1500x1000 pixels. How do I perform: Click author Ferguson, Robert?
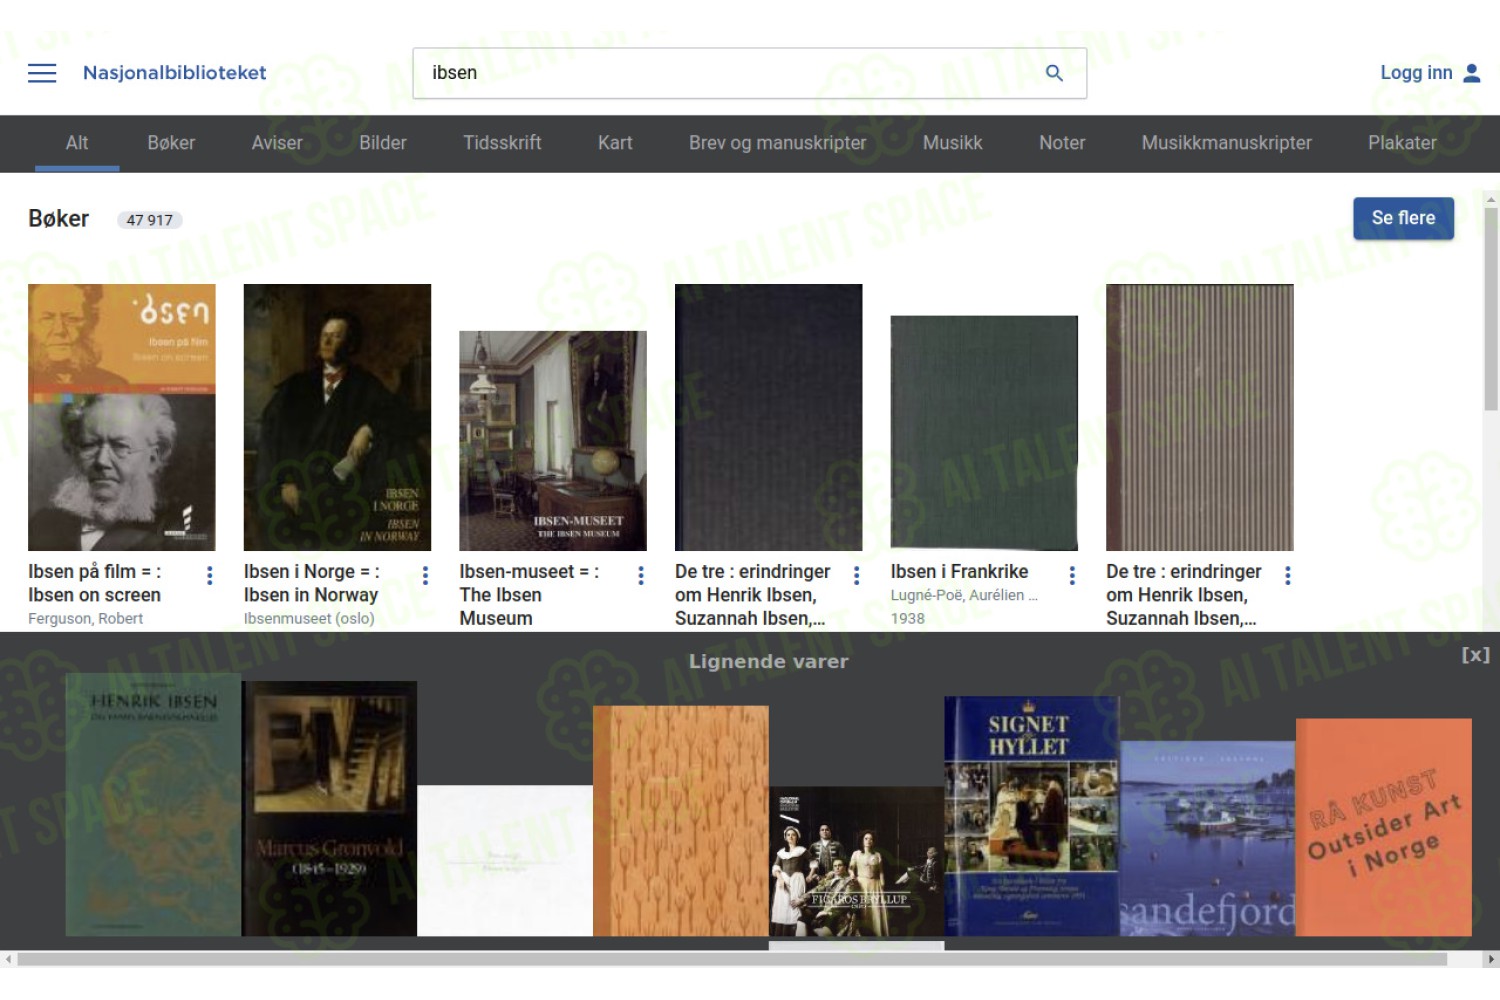pyautogui.click(x=85, y=618)
